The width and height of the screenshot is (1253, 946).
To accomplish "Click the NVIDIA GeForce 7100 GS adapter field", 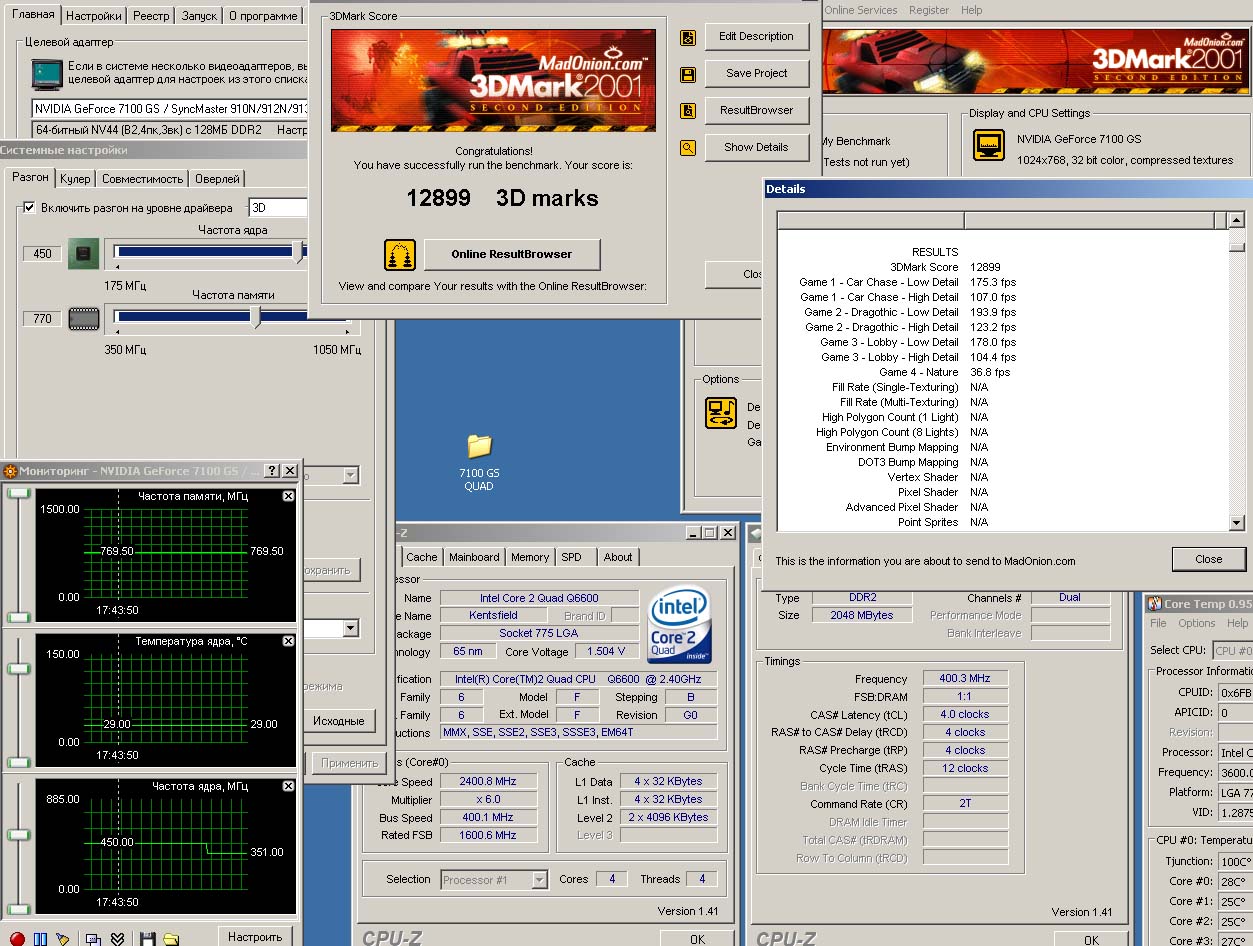I will pos(170,109).
